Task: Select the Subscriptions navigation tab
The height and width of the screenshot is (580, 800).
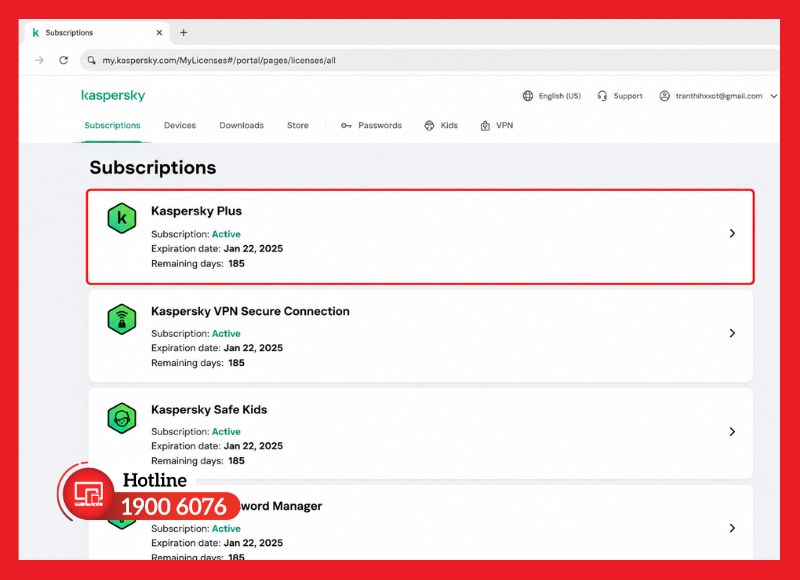Action: [112, 125]
